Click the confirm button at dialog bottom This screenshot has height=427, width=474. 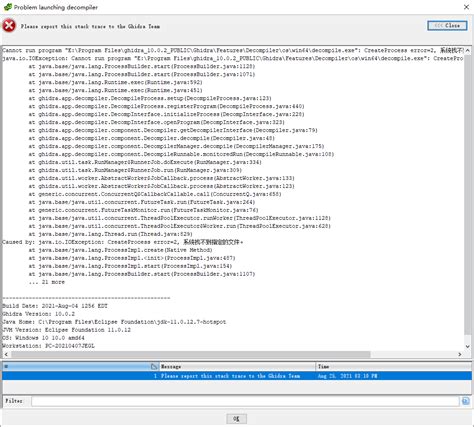click(x=236, y=419)
